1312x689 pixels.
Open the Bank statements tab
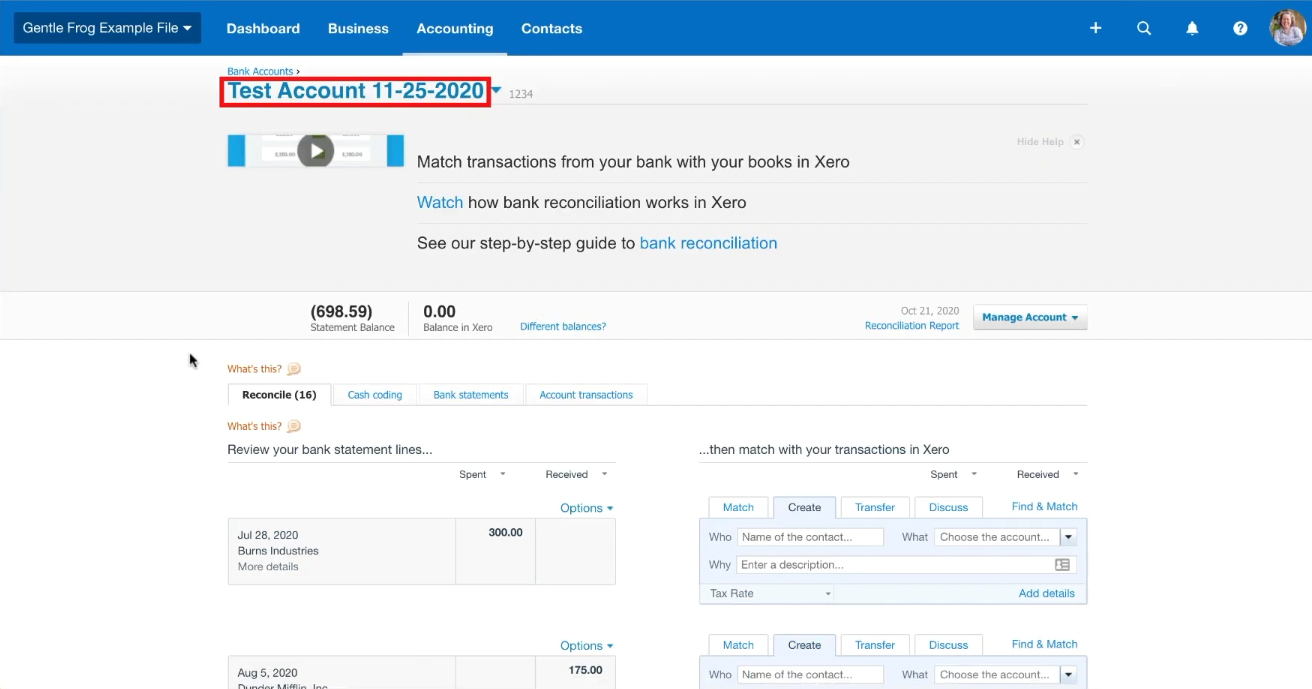tap(471, 395)
